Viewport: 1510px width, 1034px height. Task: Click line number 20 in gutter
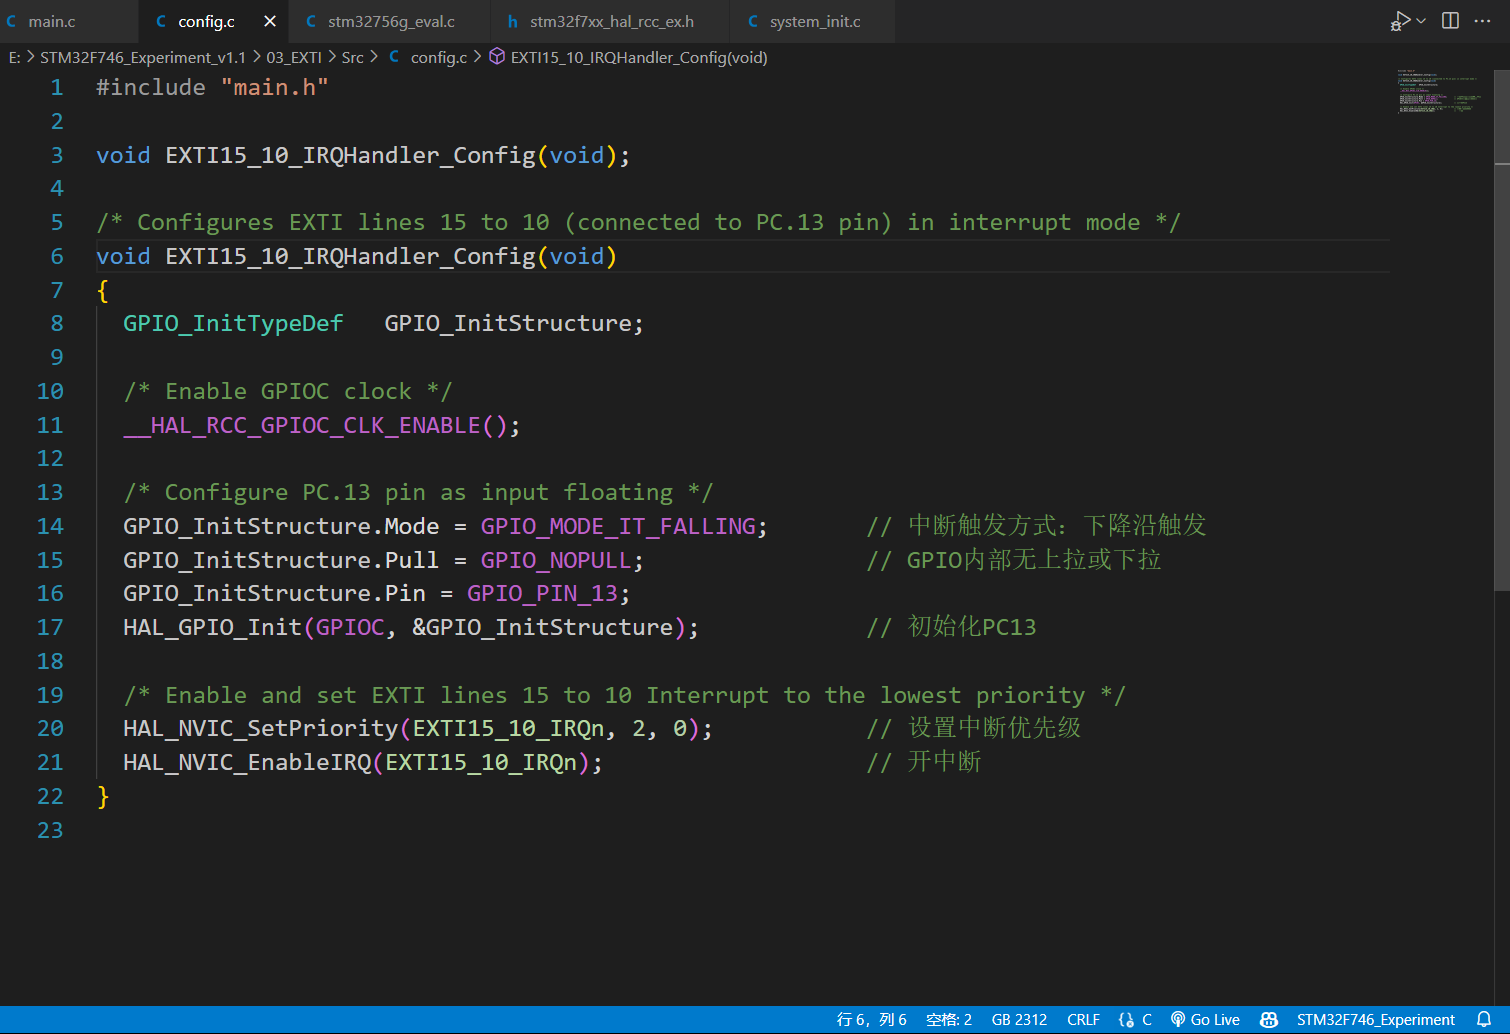[50, 729]
